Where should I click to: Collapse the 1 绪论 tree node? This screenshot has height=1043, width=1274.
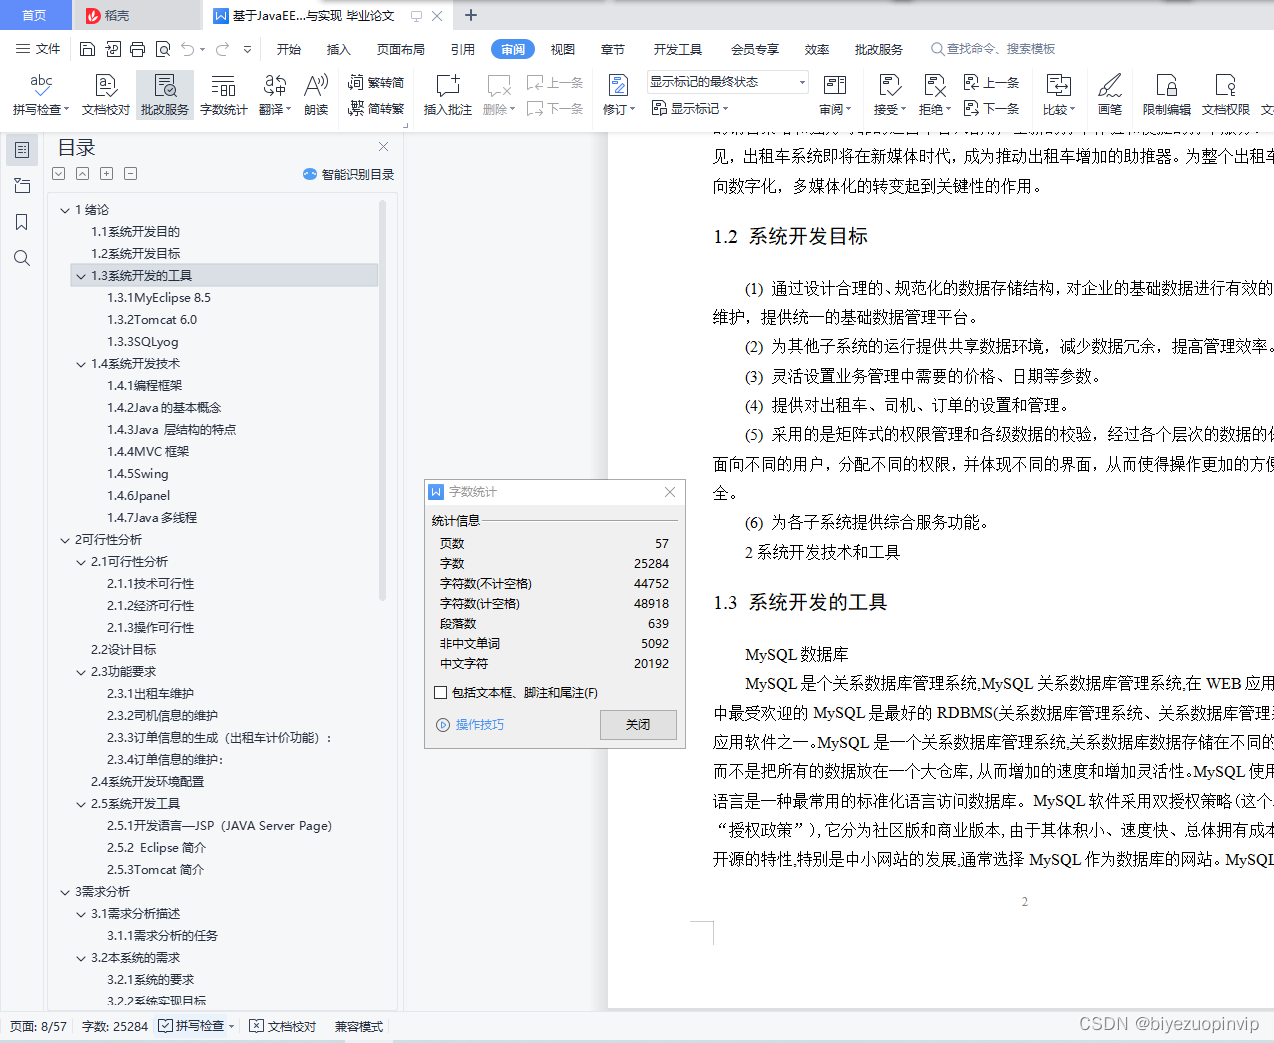65,210
